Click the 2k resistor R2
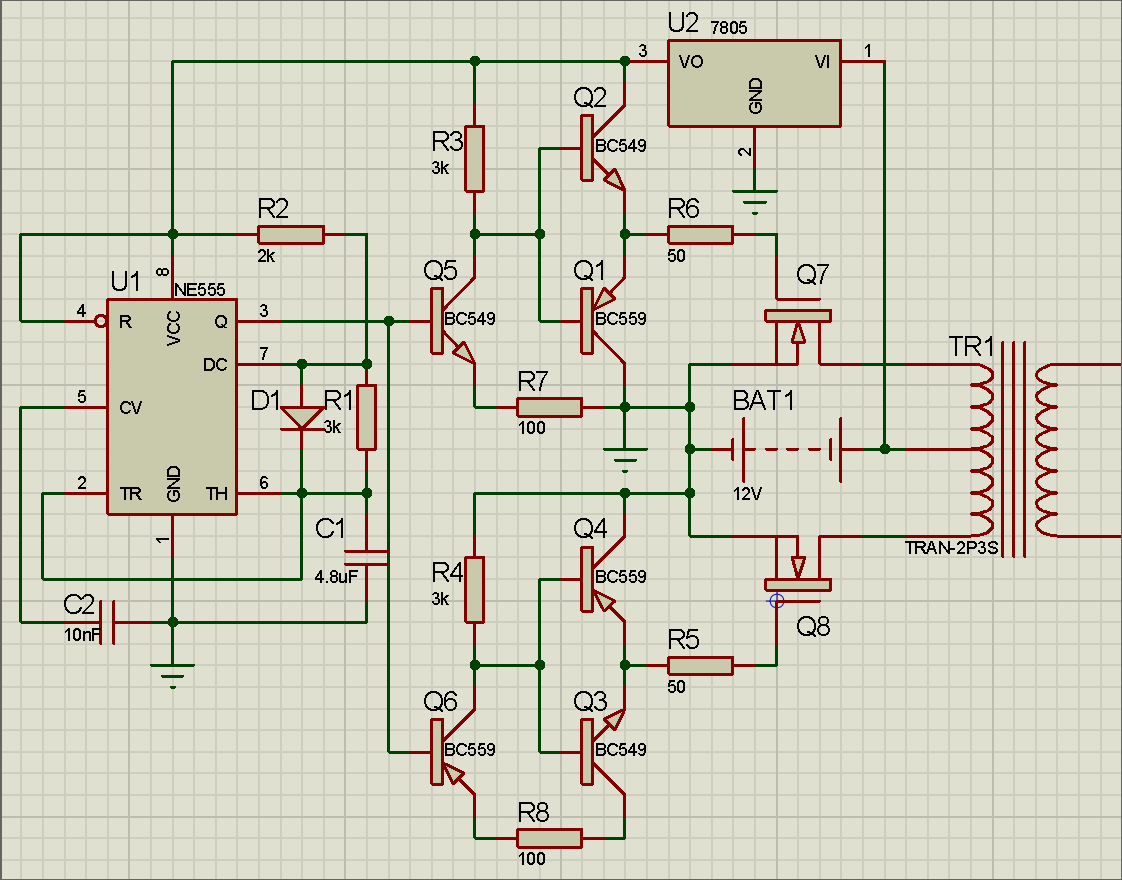 point(290,235)
